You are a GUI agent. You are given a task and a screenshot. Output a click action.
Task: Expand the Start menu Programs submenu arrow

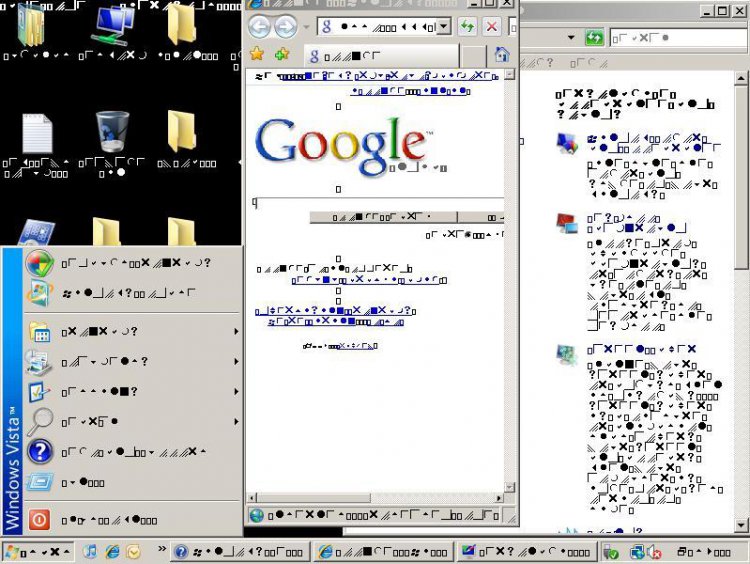tap(236, 331)
